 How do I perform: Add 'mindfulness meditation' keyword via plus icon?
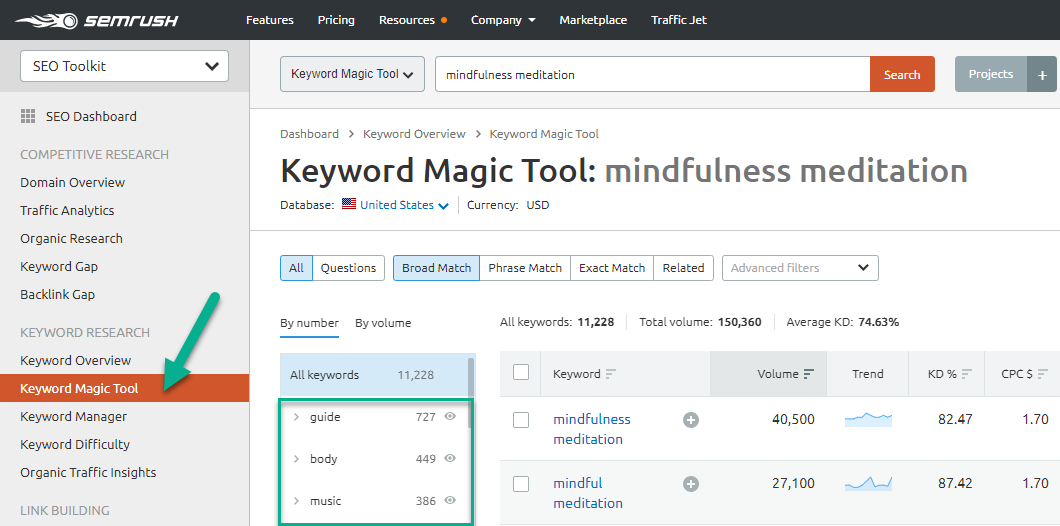coord(690,420)
